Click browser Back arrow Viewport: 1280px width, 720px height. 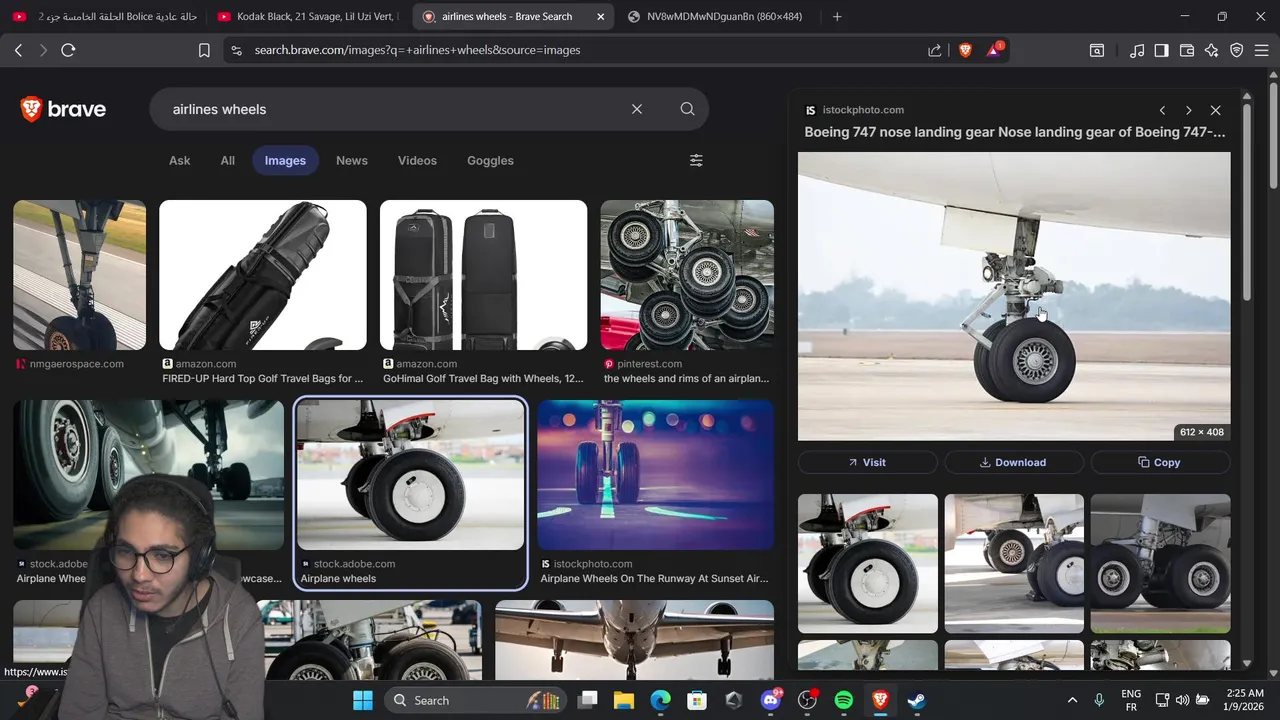point(18,50)
